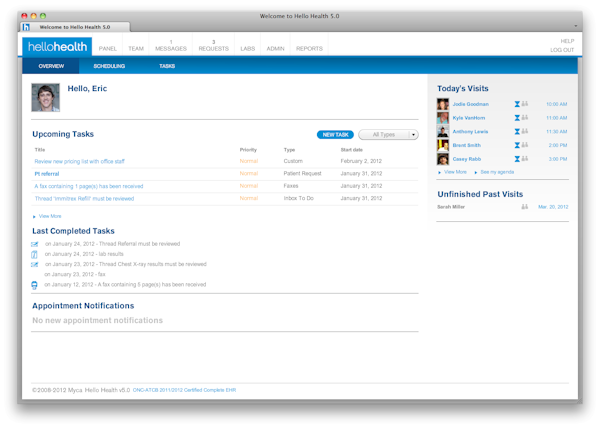The height and width of the screenshot is (428, 600).
Task: Expand View More under Upcoming Tasks
Action: click(x=49, y=216)
